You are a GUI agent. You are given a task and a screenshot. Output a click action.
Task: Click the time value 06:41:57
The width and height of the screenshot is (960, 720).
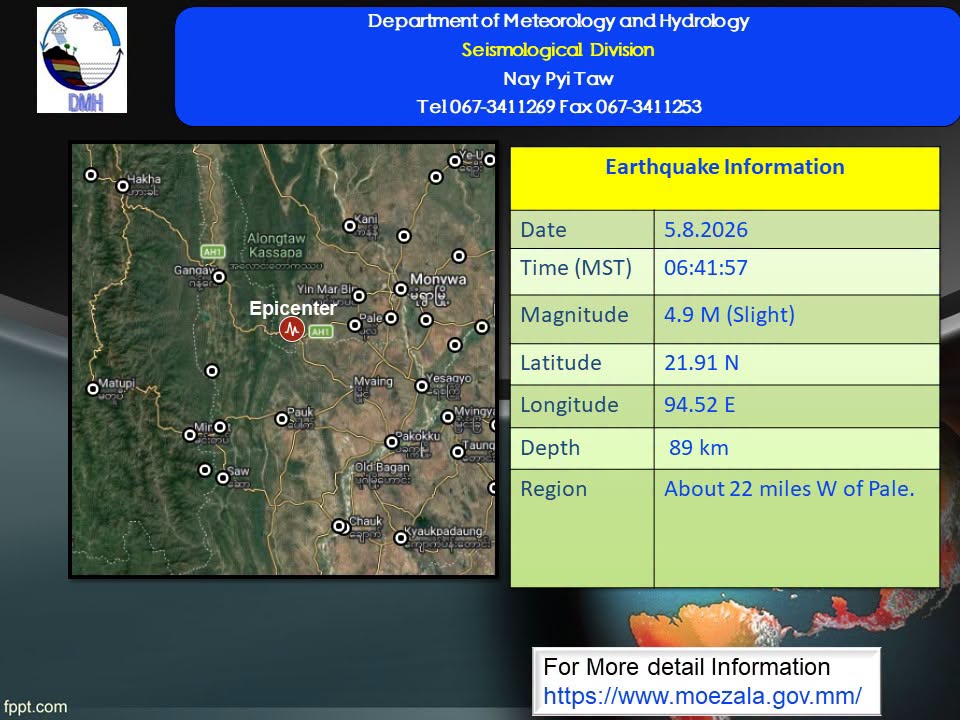tap(706, 268)
